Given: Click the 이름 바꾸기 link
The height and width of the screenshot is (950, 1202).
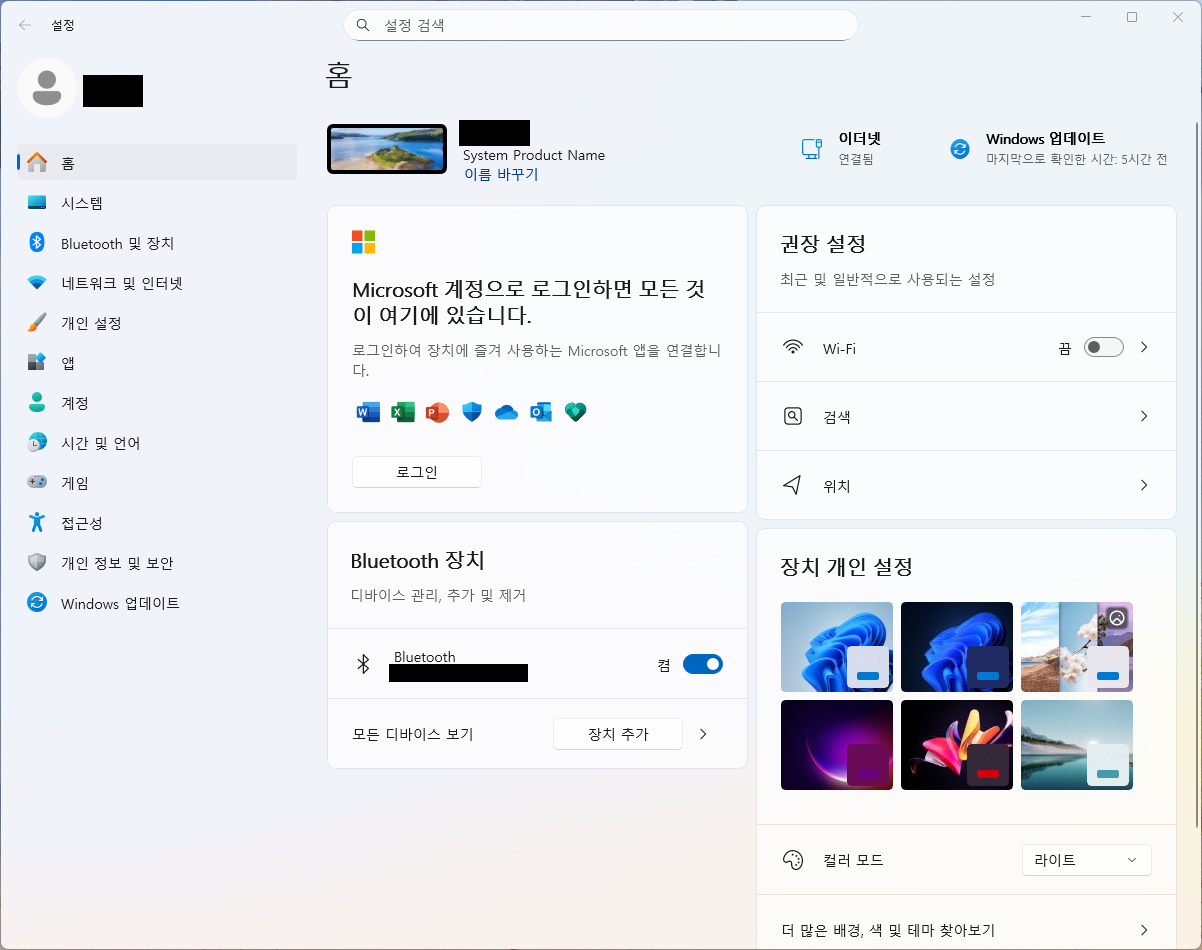Looking at the screenshot, I should (501, 174).
